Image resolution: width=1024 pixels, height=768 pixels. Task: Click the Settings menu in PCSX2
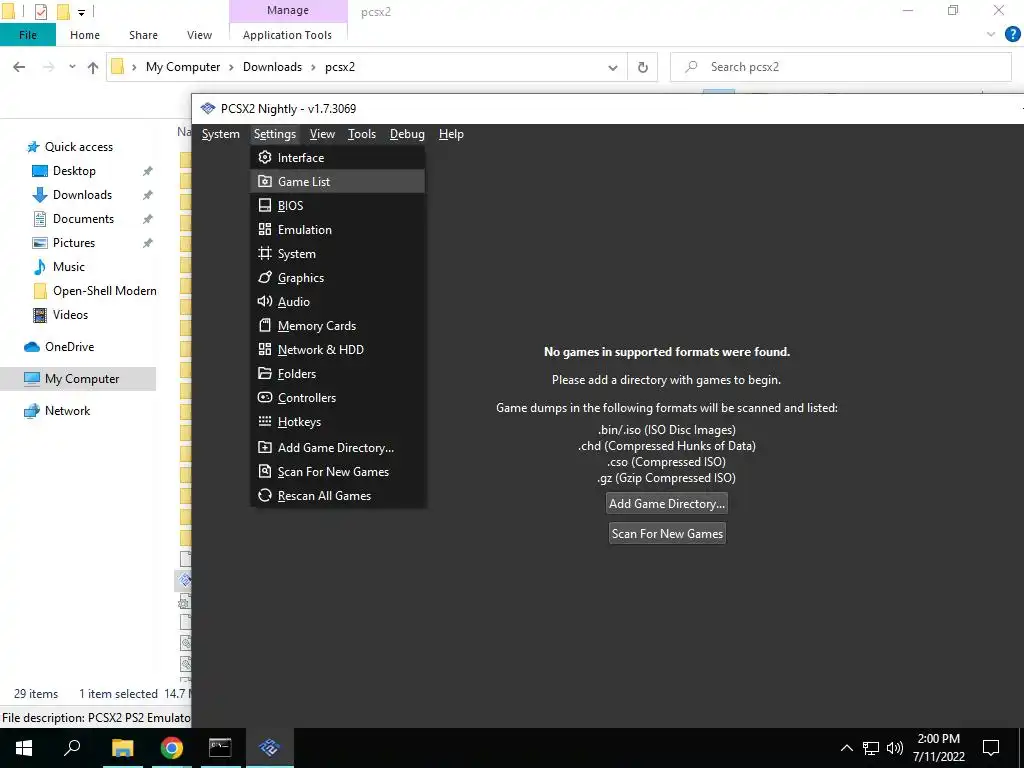click(275, 134)
